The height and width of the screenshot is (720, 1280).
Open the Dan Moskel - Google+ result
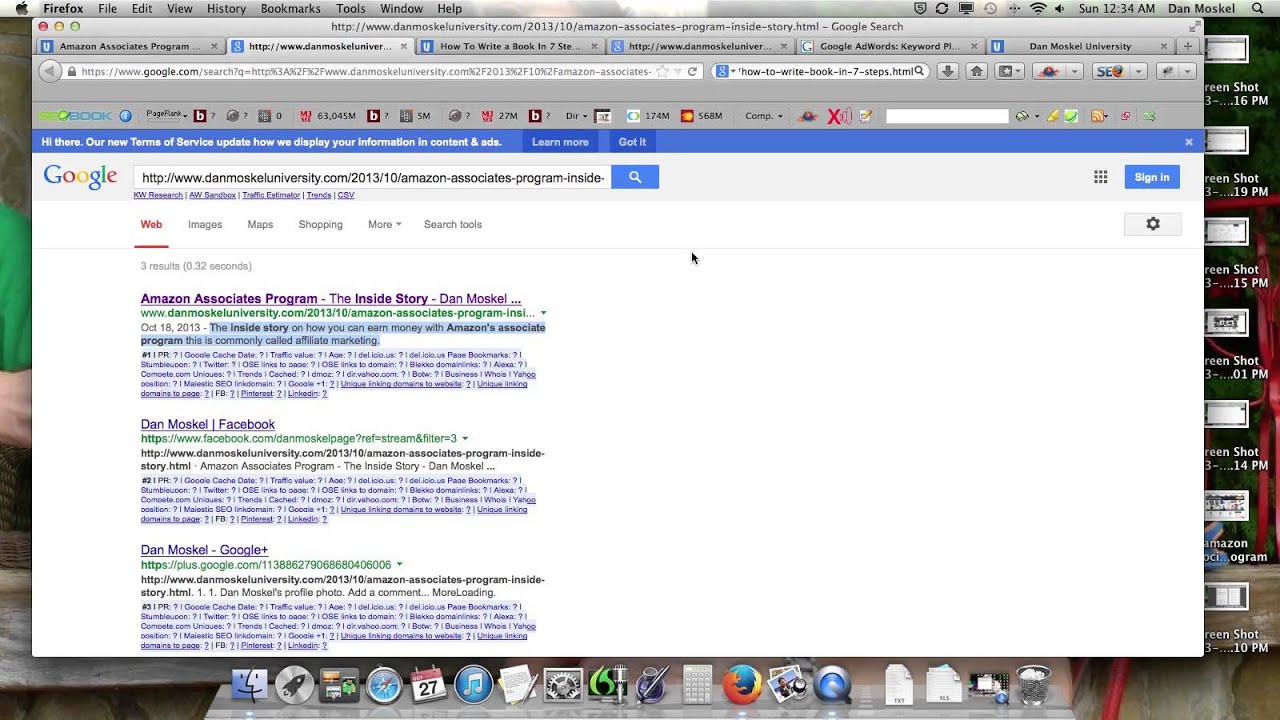pos(204,550)
